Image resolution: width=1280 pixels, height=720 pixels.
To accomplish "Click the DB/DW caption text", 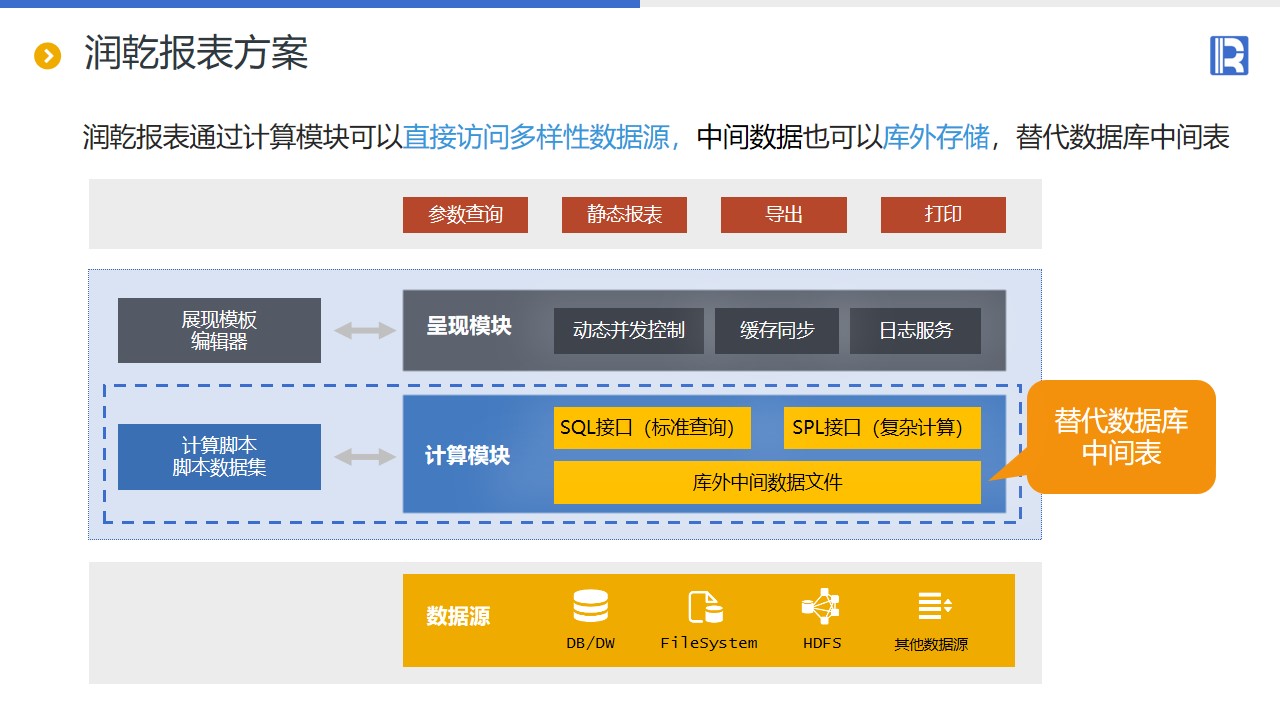I will click(591, 643).
